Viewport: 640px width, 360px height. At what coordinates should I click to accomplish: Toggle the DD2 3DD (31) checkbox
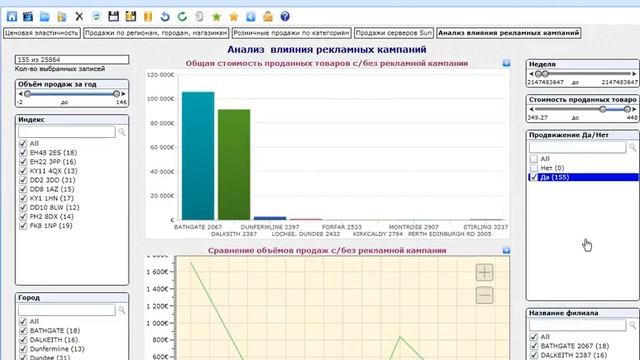23,180
